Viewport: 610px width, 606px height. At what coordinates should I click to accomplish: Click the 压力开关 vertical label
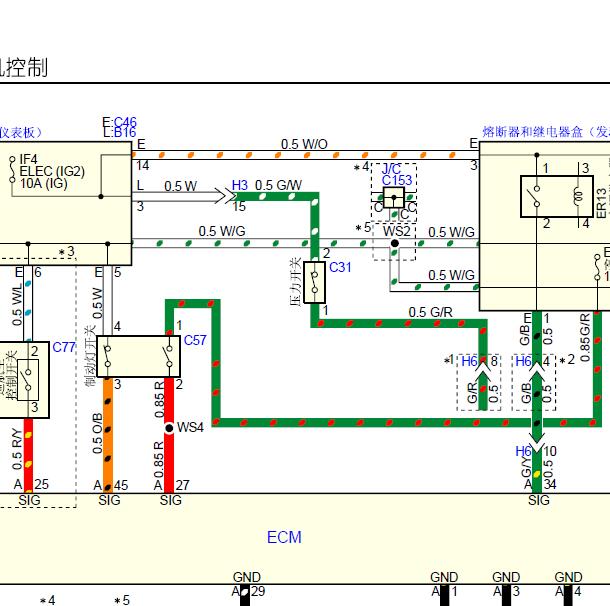click(x=296, y=282)
